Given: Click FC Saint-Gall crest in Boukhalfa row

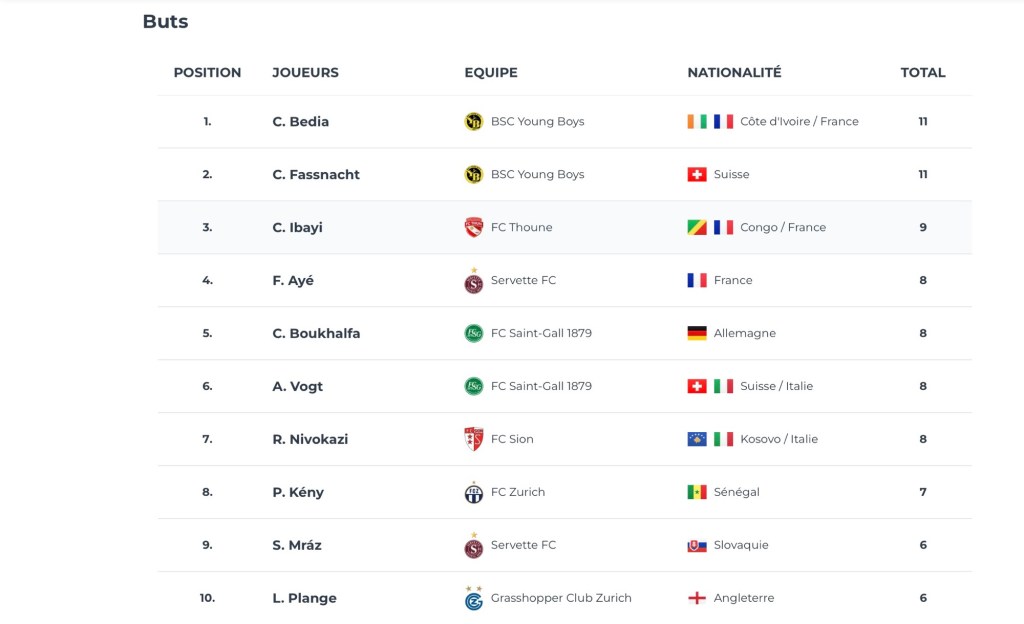Looking at the screenshot, I should click(474, 334).
